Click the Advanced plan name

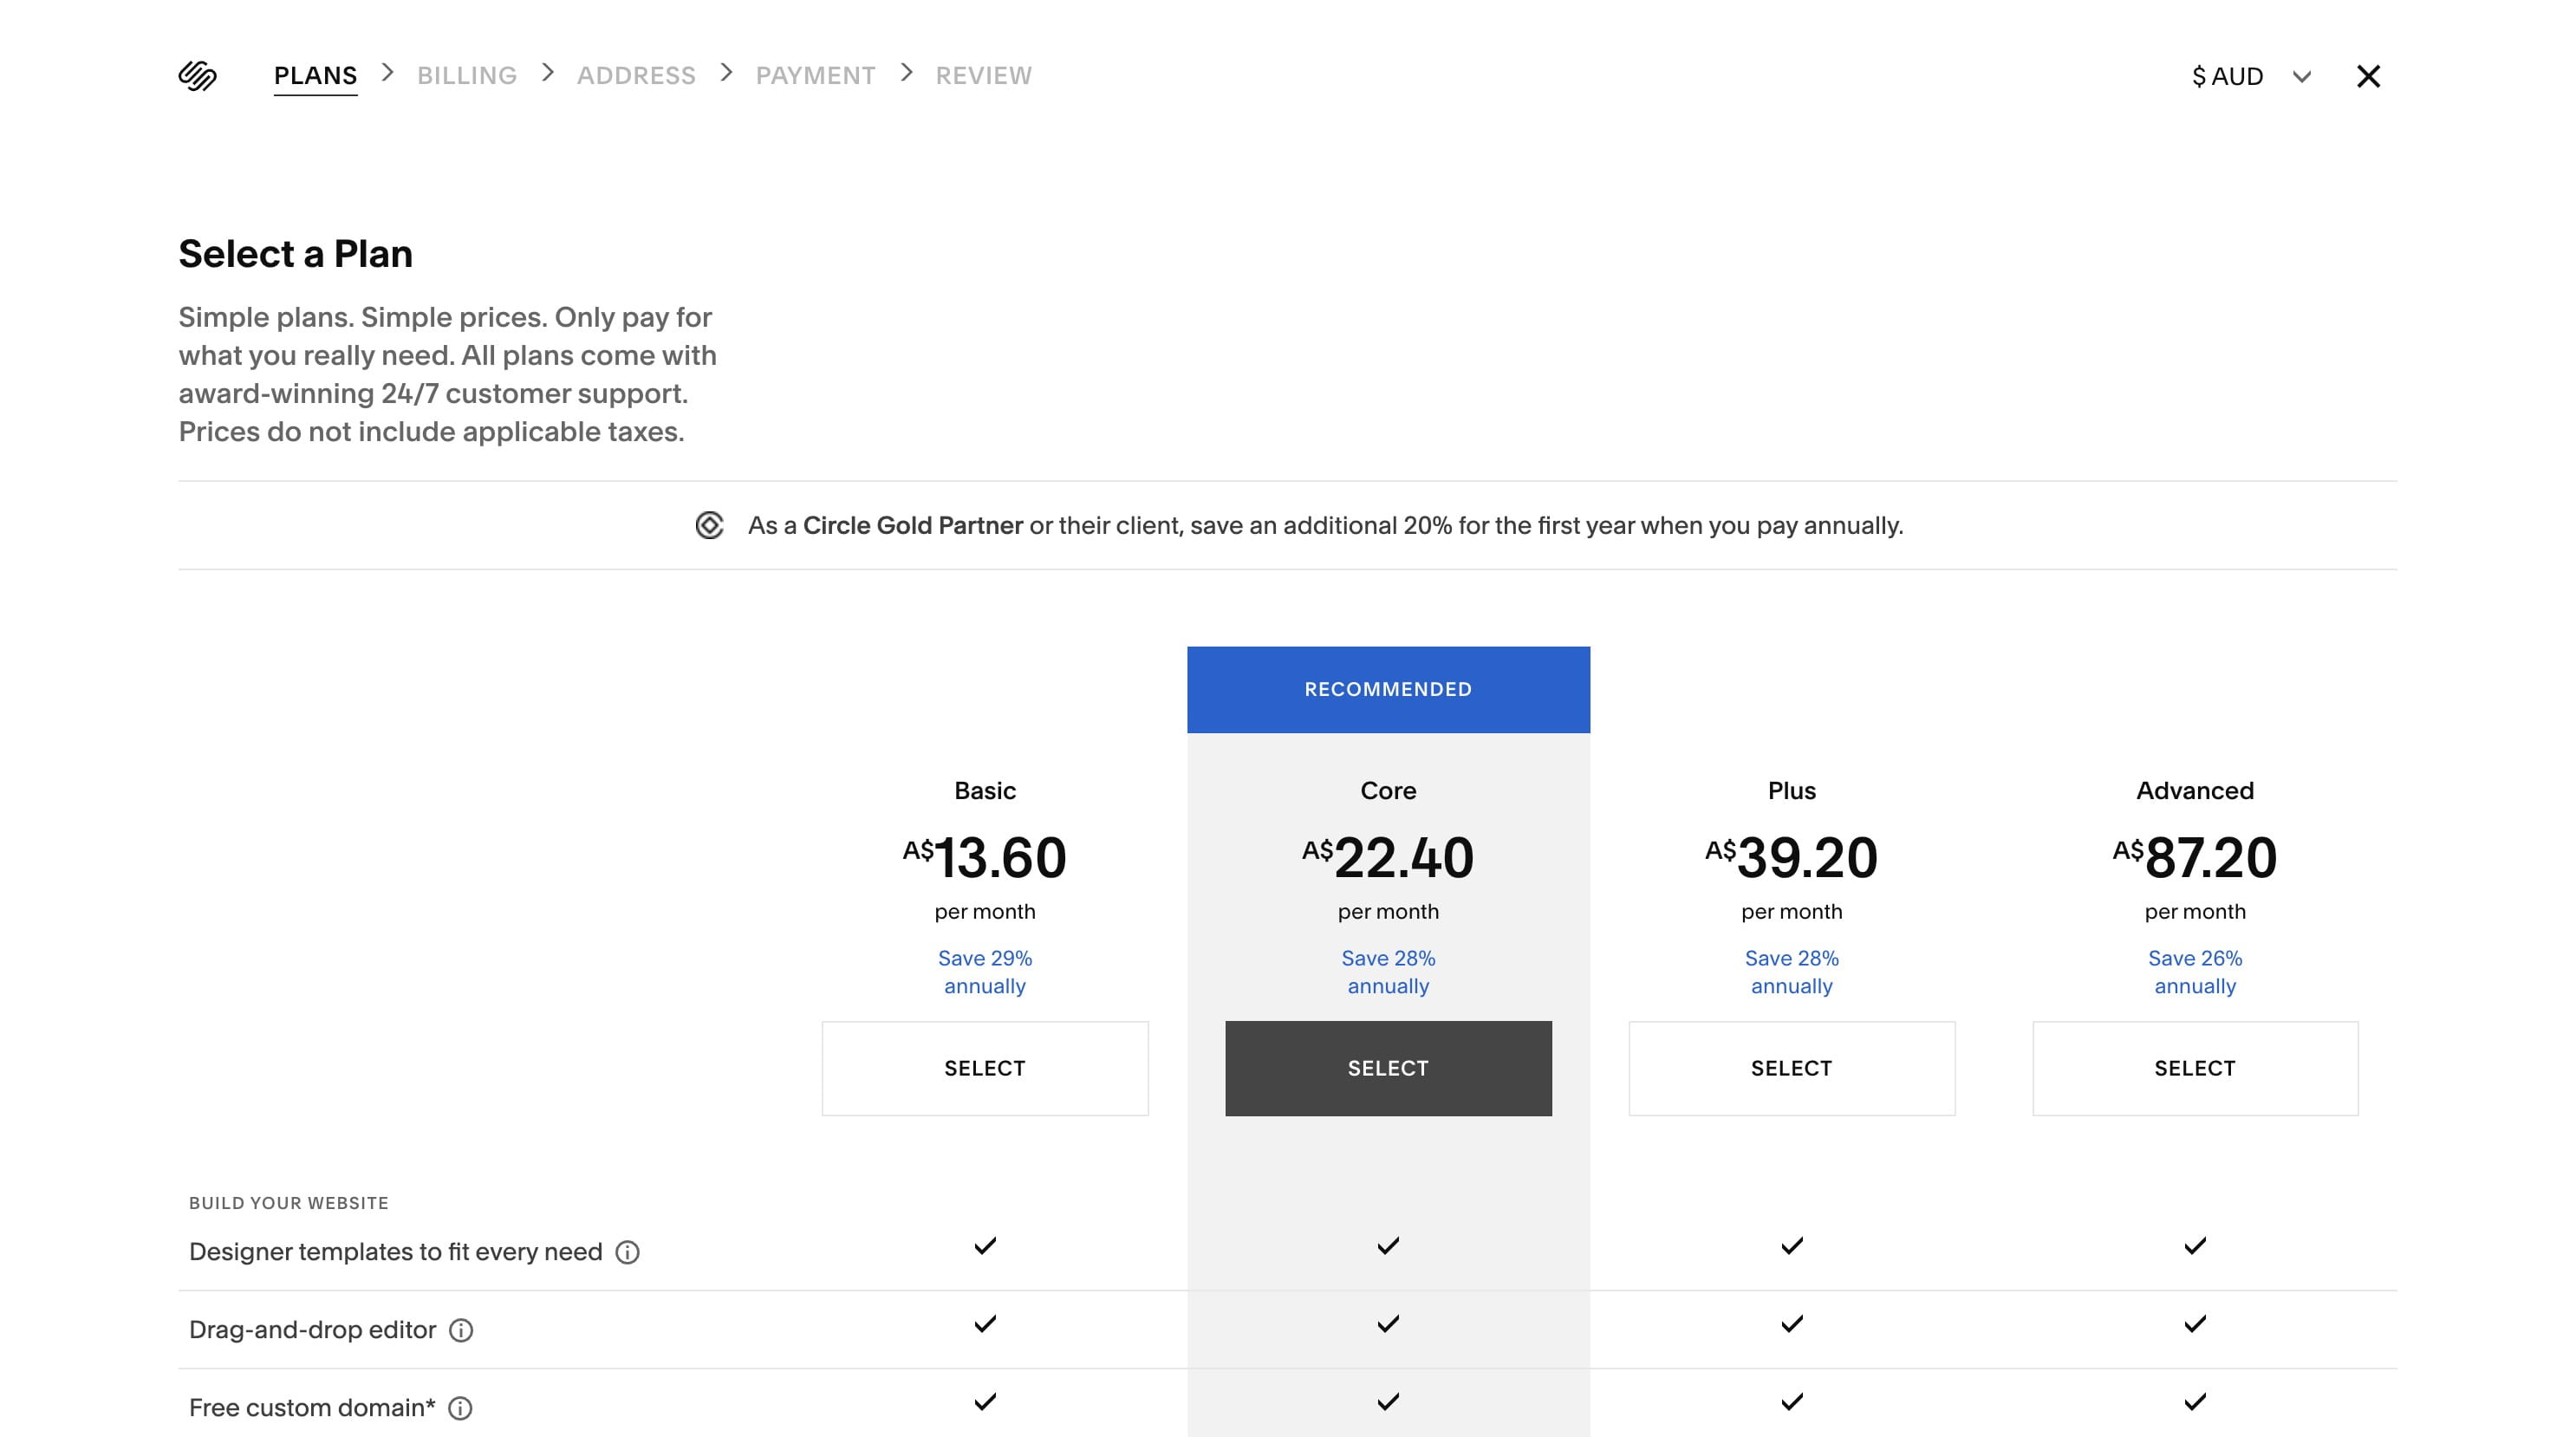coord(2195,791)
